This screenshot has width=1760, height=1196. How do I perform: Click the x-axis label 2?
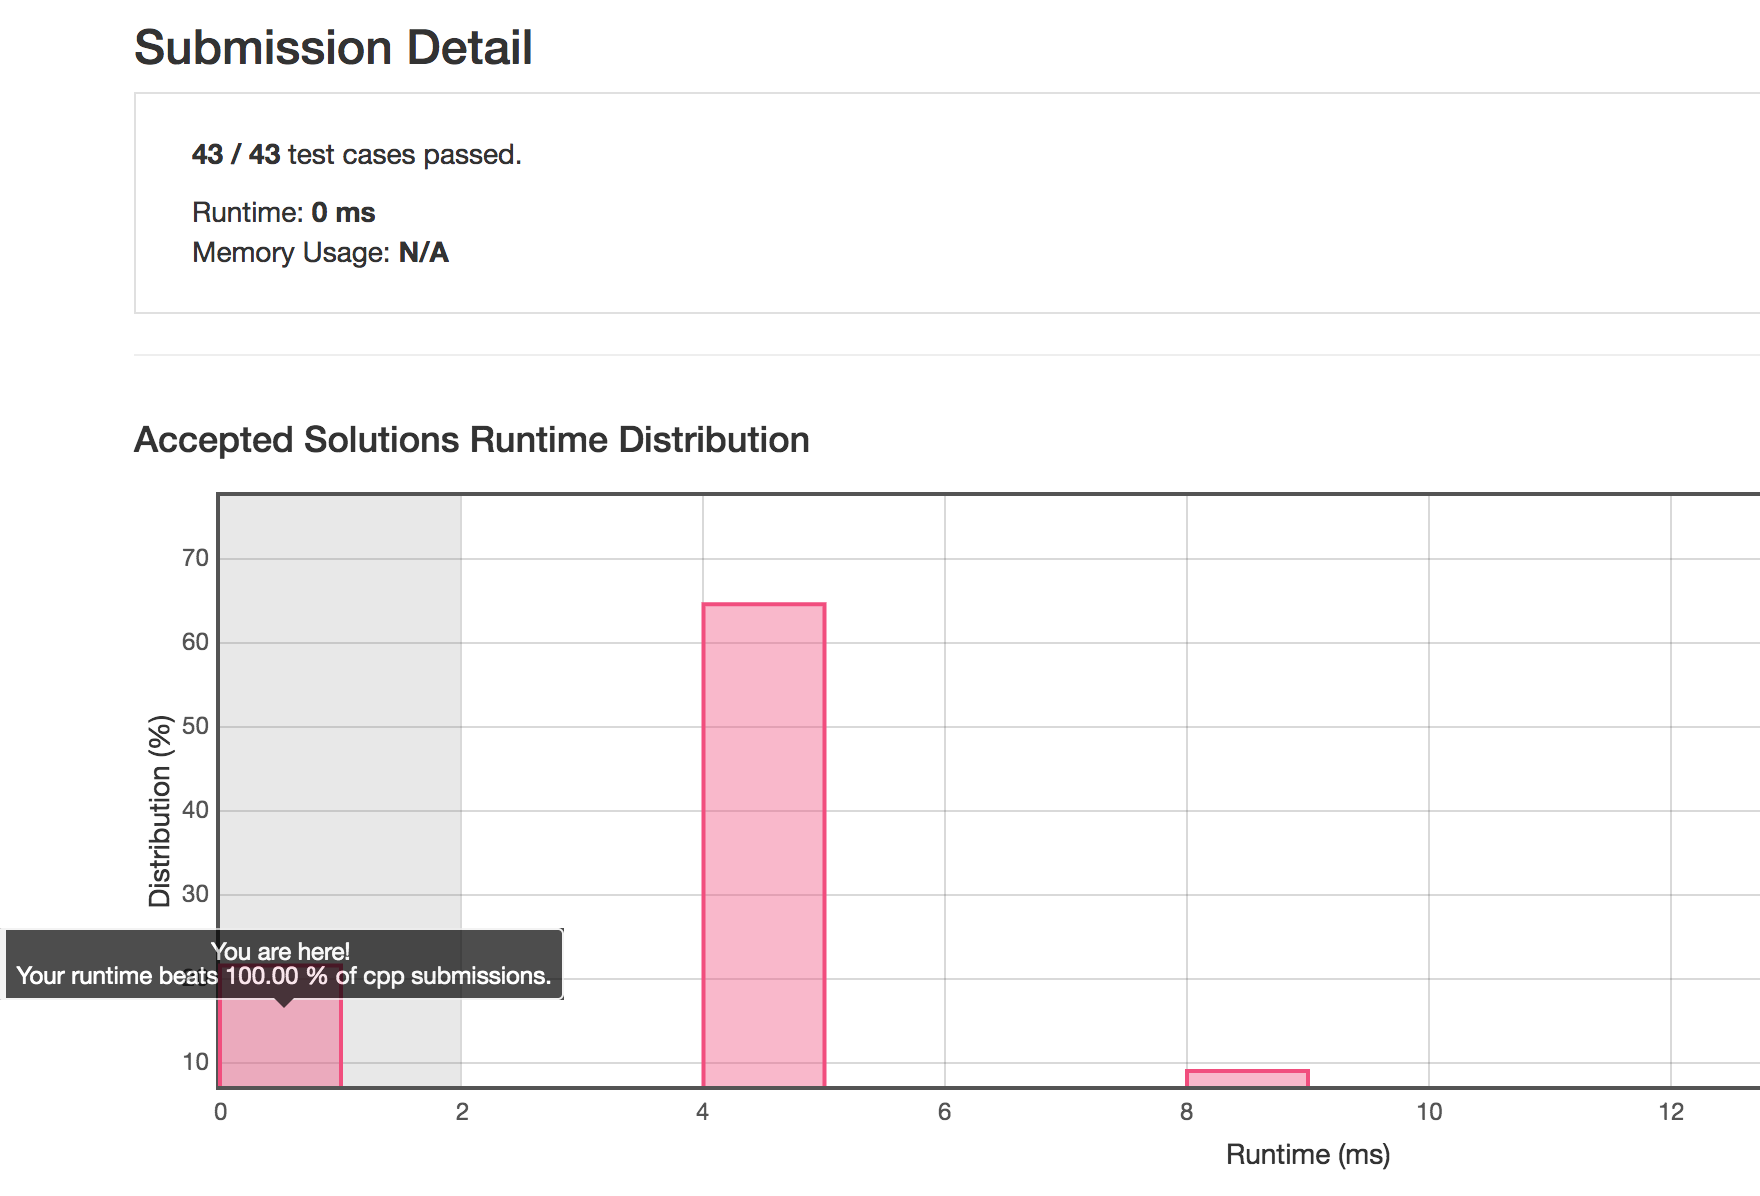coord(462,1112)
